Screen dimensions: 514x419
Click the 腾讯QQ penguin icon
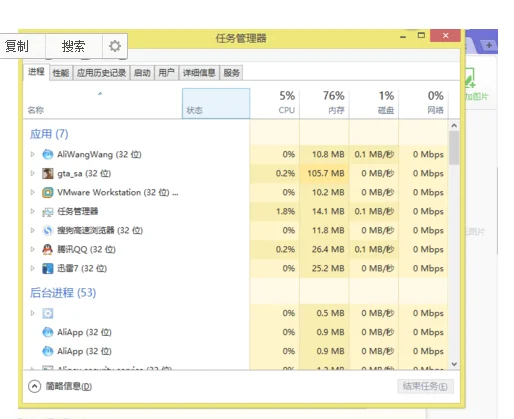point(48,249)
